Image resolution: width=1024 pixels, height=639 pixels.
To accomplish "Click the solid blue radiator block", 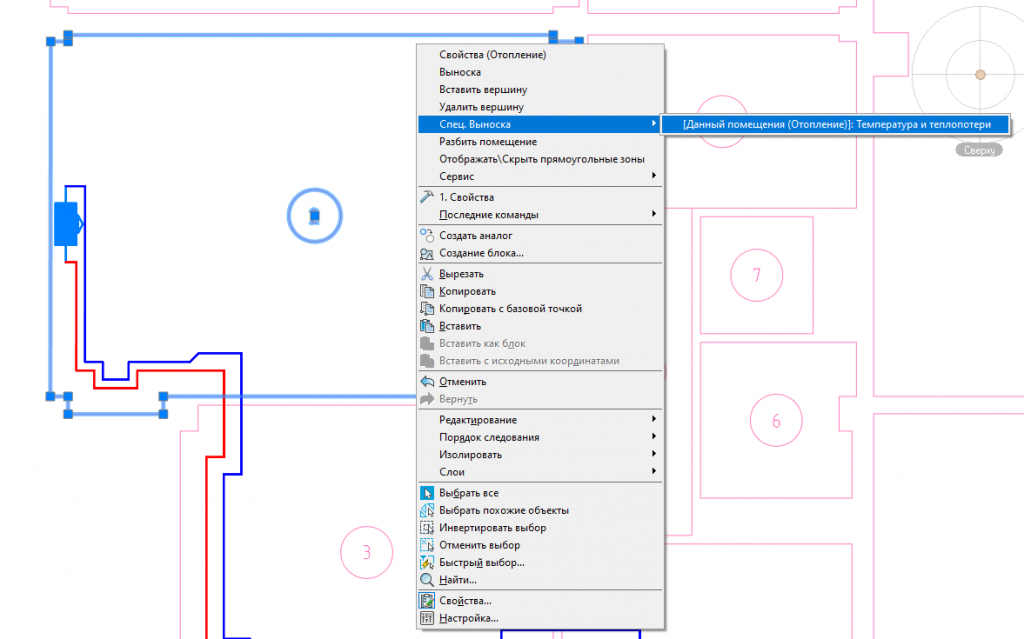I will click(x=65, y=224).
